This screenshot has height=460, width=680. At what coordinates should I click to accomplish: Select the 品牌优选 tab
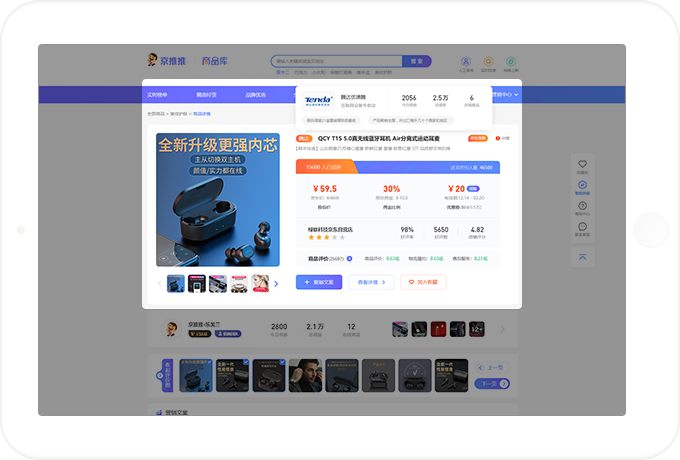(x=256, y=95)
